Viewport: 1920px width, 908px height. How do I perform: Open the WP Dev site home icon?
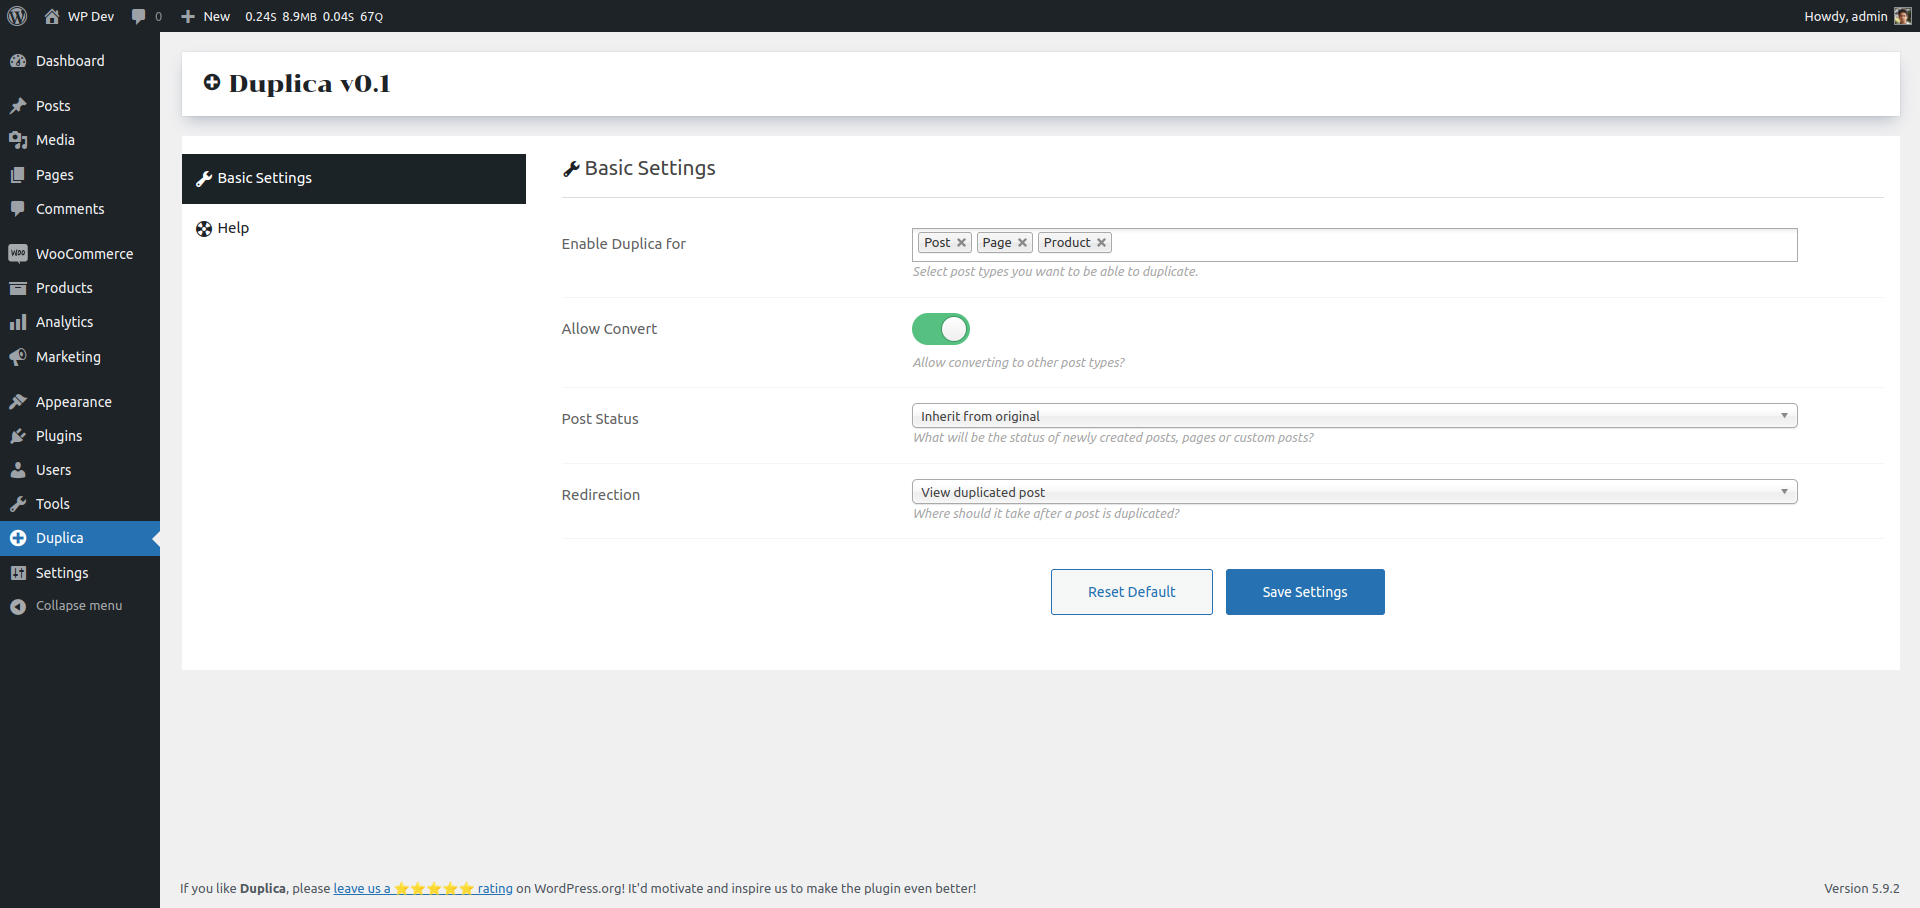52,16
